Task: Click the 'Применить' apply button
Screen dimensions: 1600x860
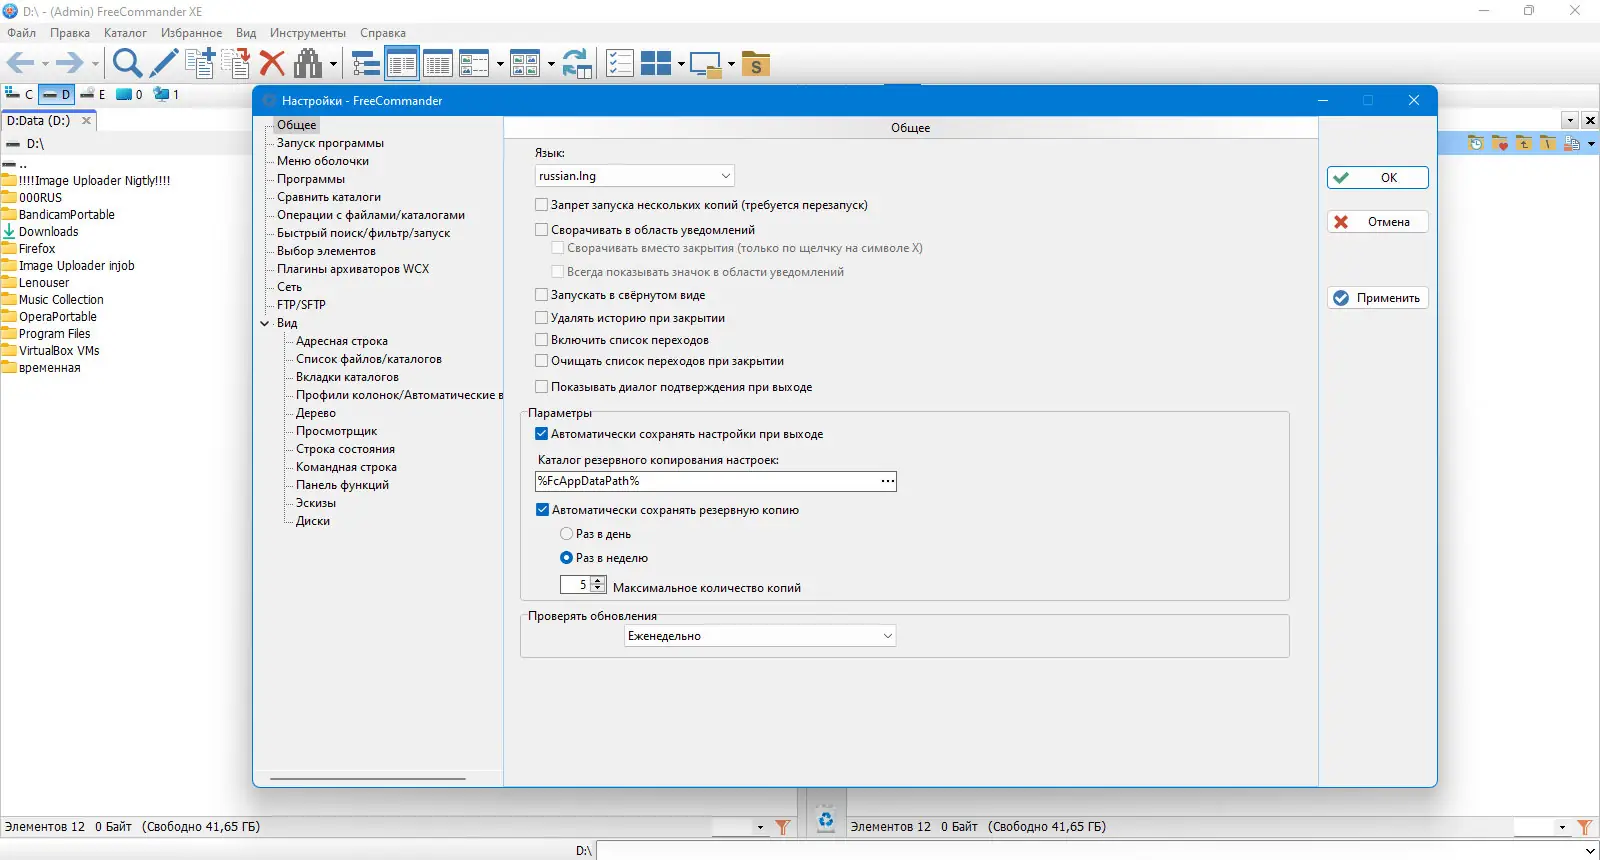Action: [x=1378, y=298]
